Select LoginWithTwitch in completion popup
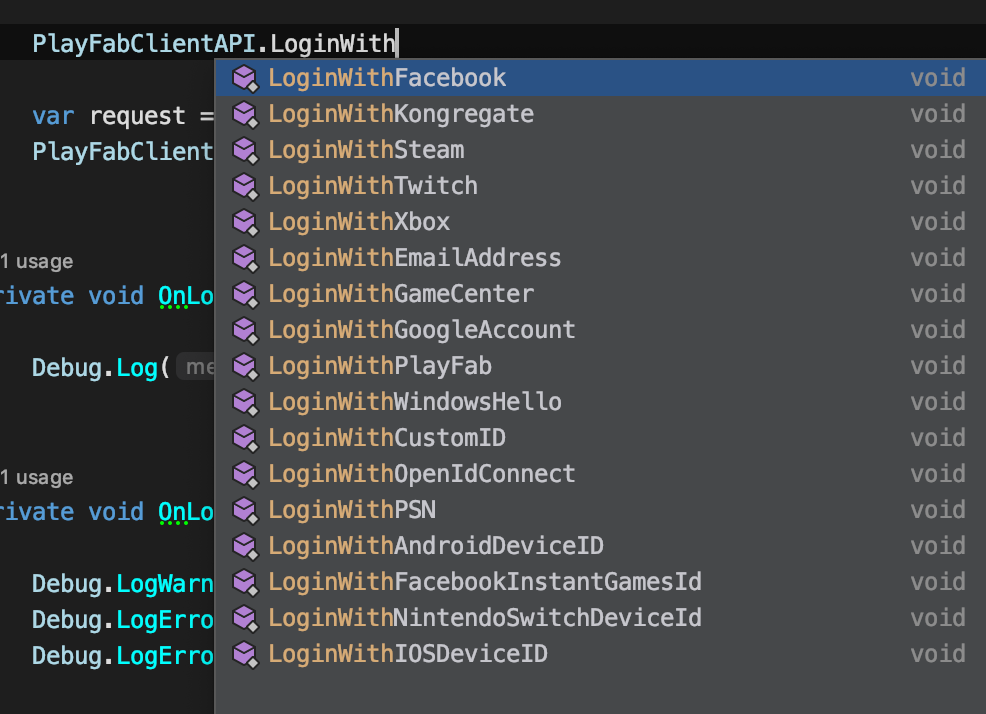Viewport: 986px width, 714px height. coord(601,186)
